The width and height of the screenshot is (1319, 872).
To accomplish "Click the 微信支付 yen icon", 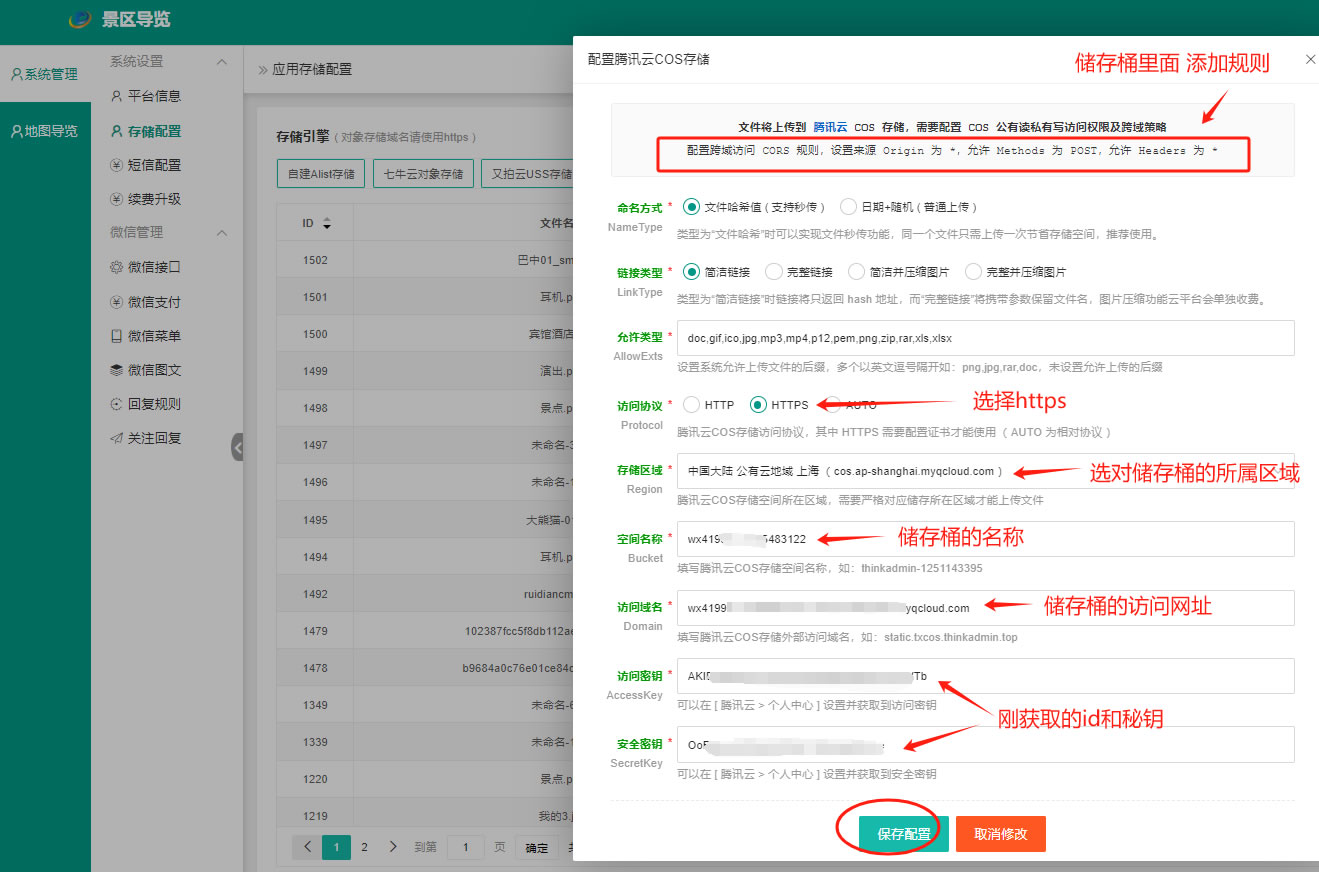I will (x=117, y=302).
